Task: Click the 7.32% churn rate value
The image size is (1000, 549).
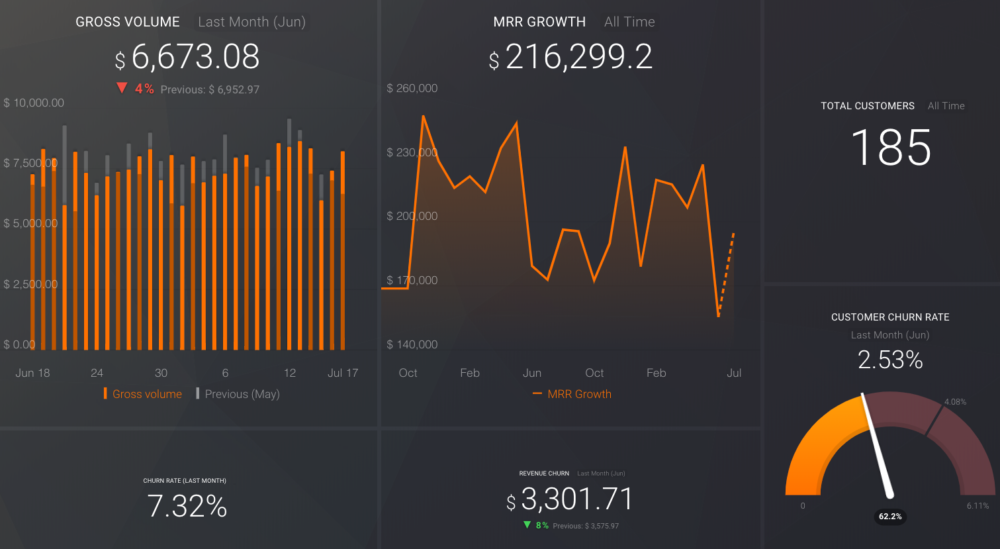Action: coord(187,507)
